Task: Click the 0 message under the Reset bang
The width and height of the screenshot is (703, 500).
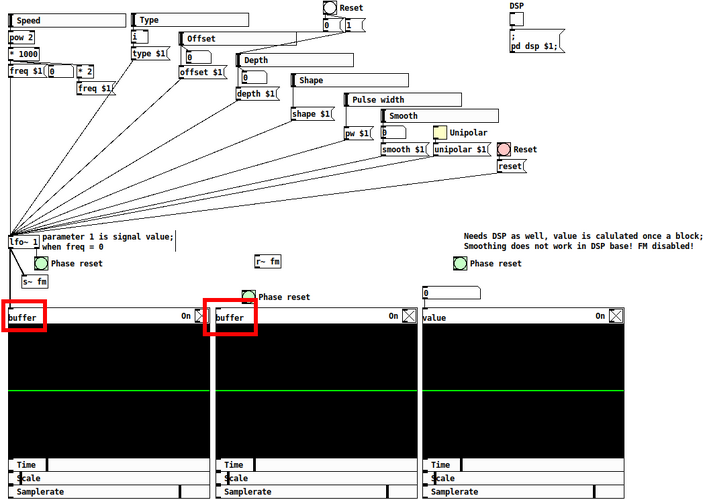Action: (333, 25)
